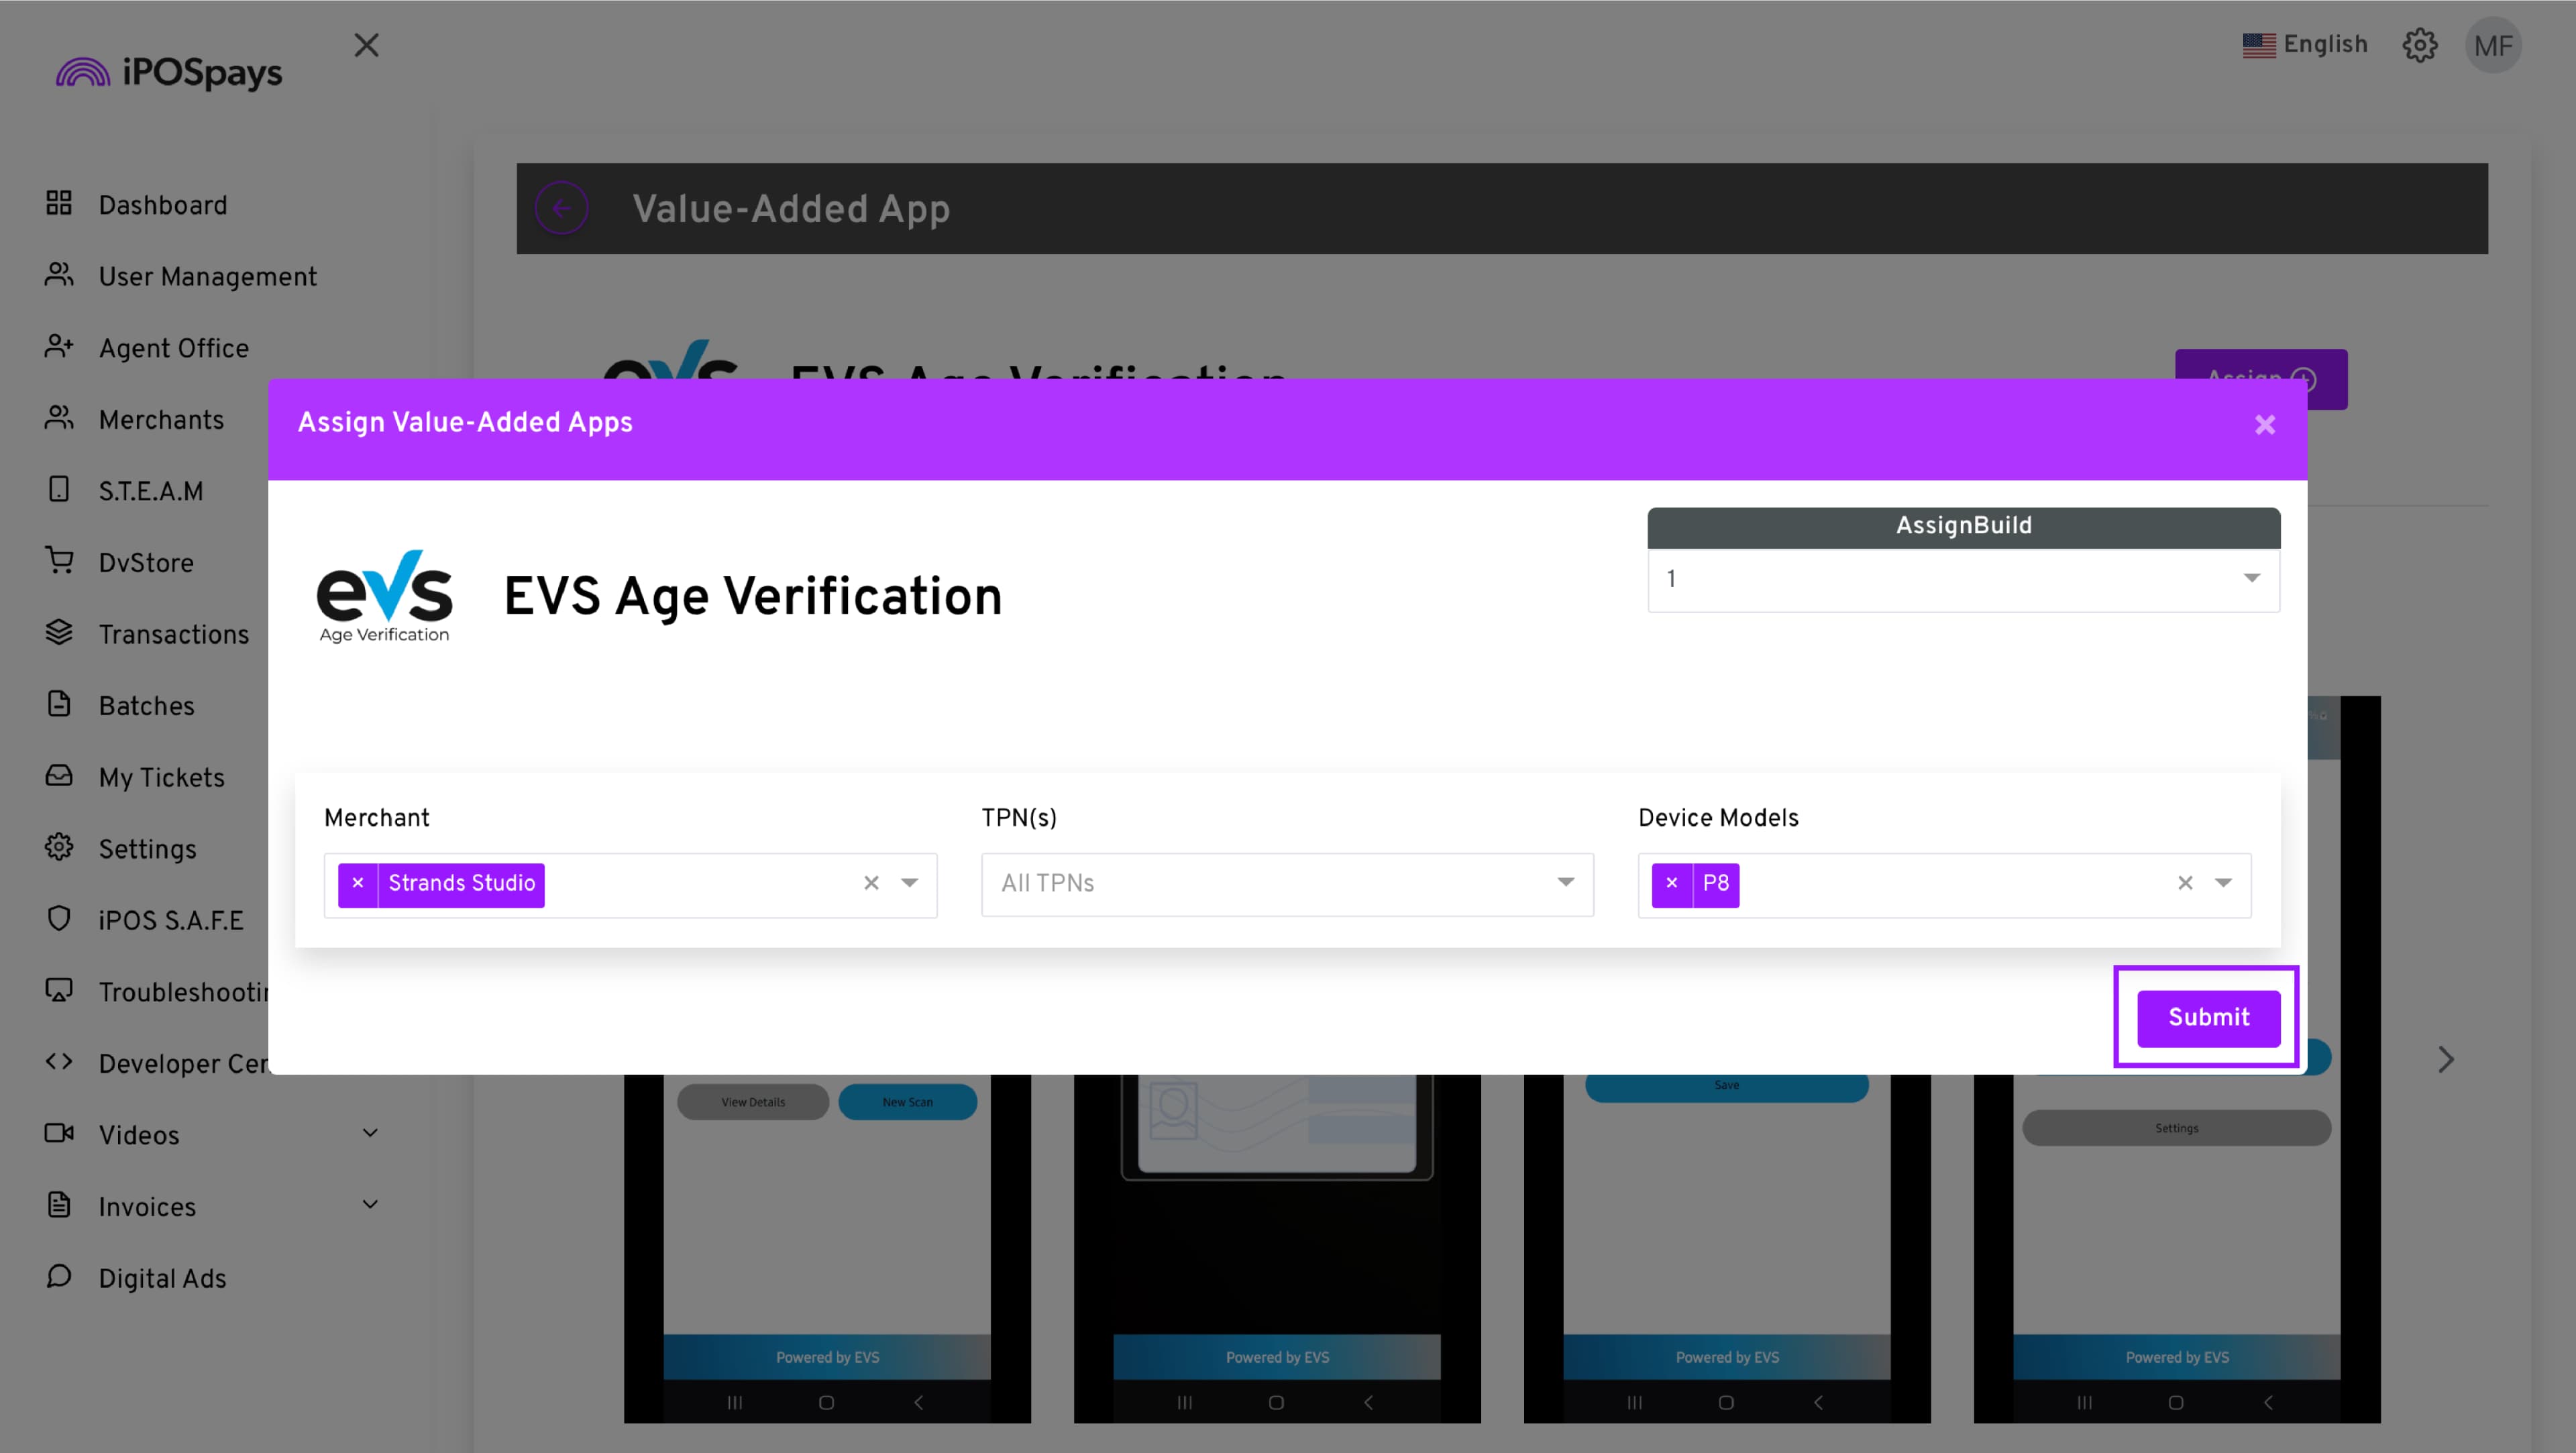The width and height of the screenshot is (2576, 1453).
Task: Open the Merchant dropdown arrow
Action: (x=909, y=883)
